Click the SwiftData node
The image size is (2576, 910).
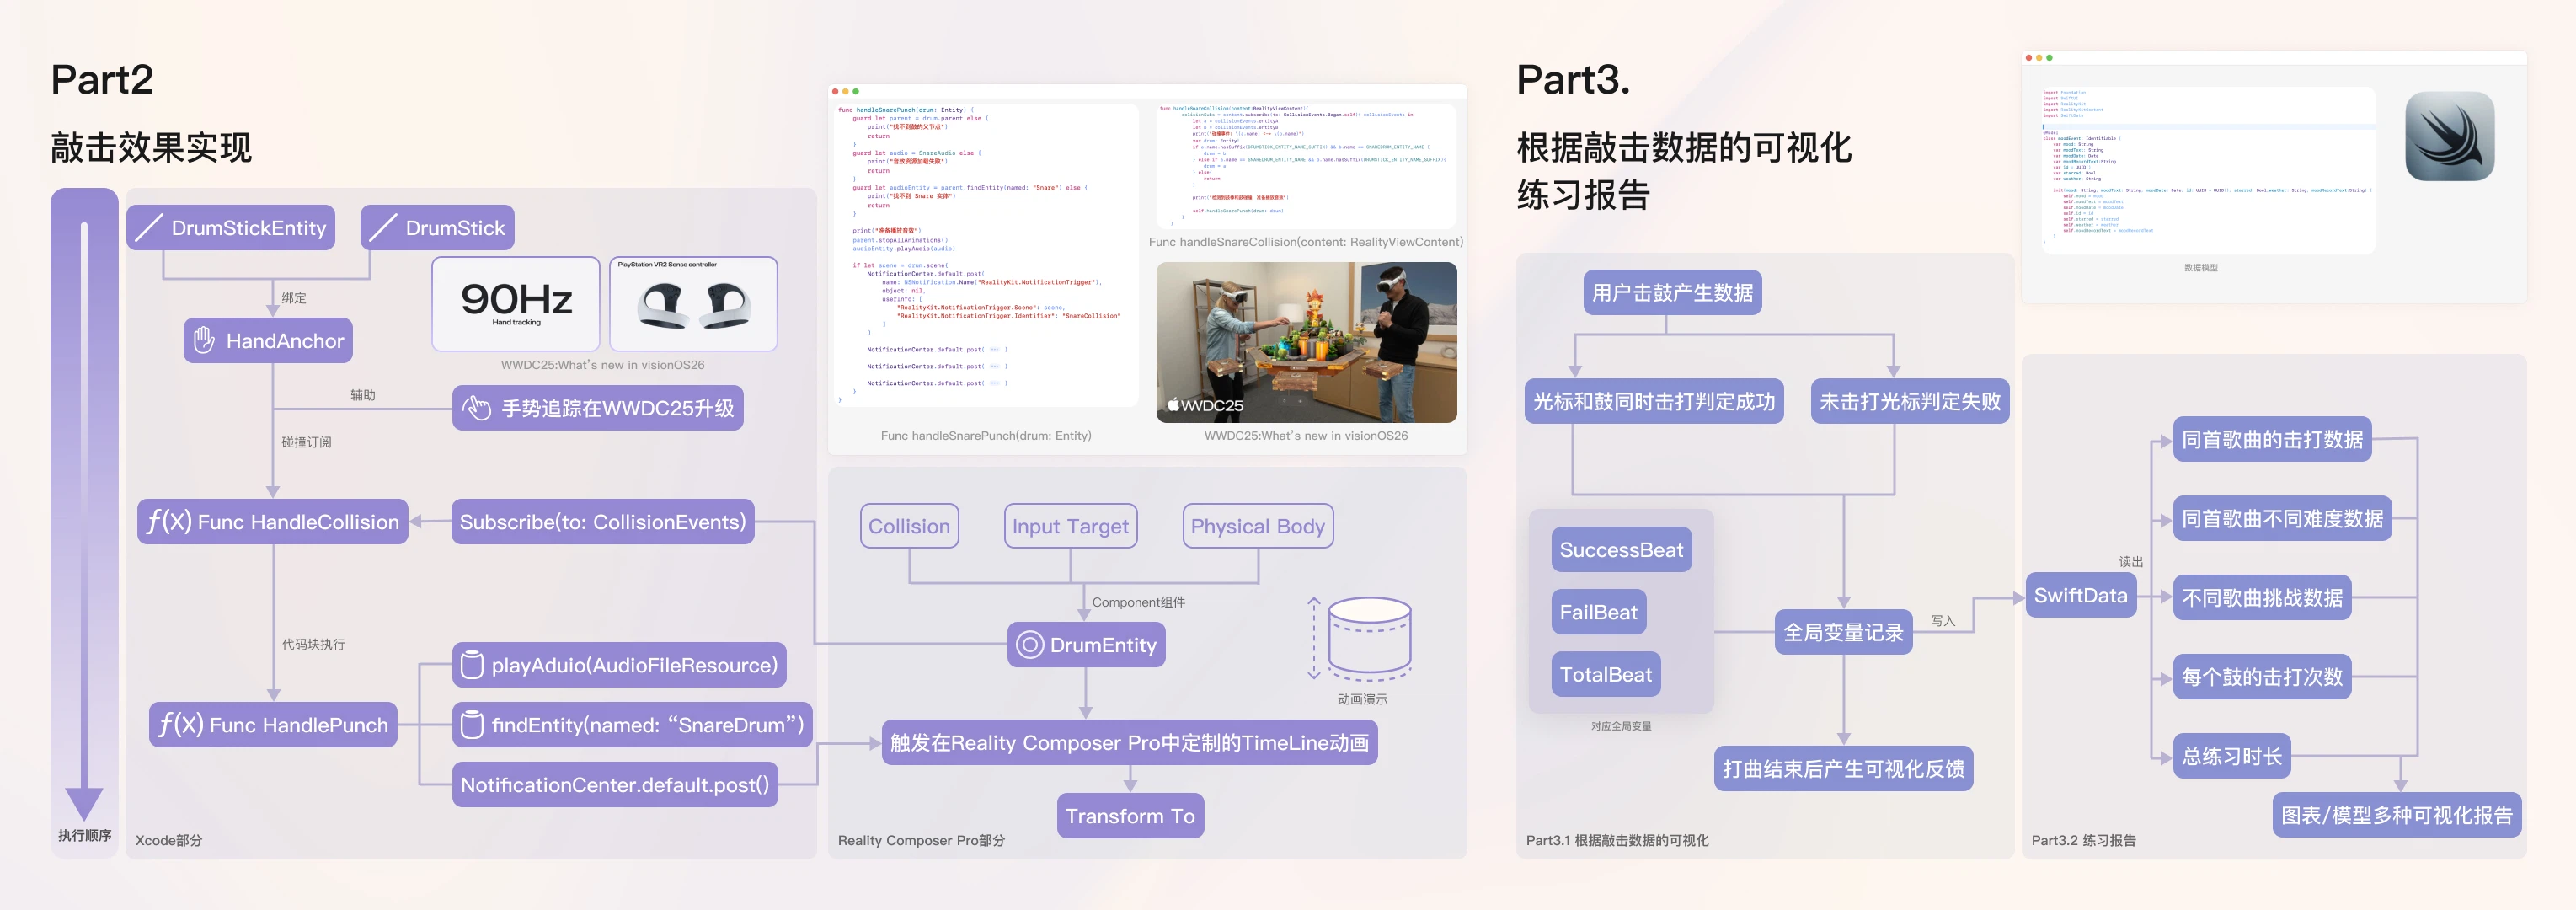[2080, 596]
